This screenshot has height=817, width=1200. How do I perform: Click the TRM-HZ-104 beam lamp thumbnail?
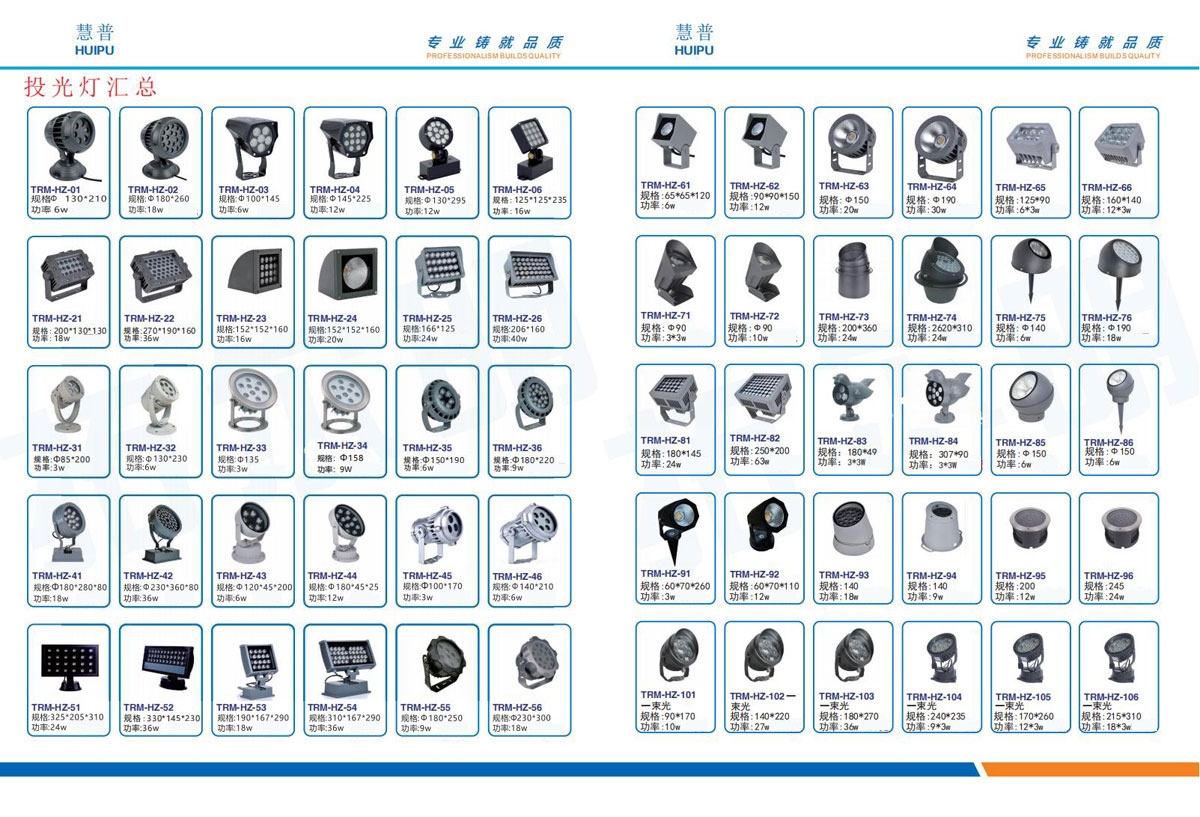point(942,658)
